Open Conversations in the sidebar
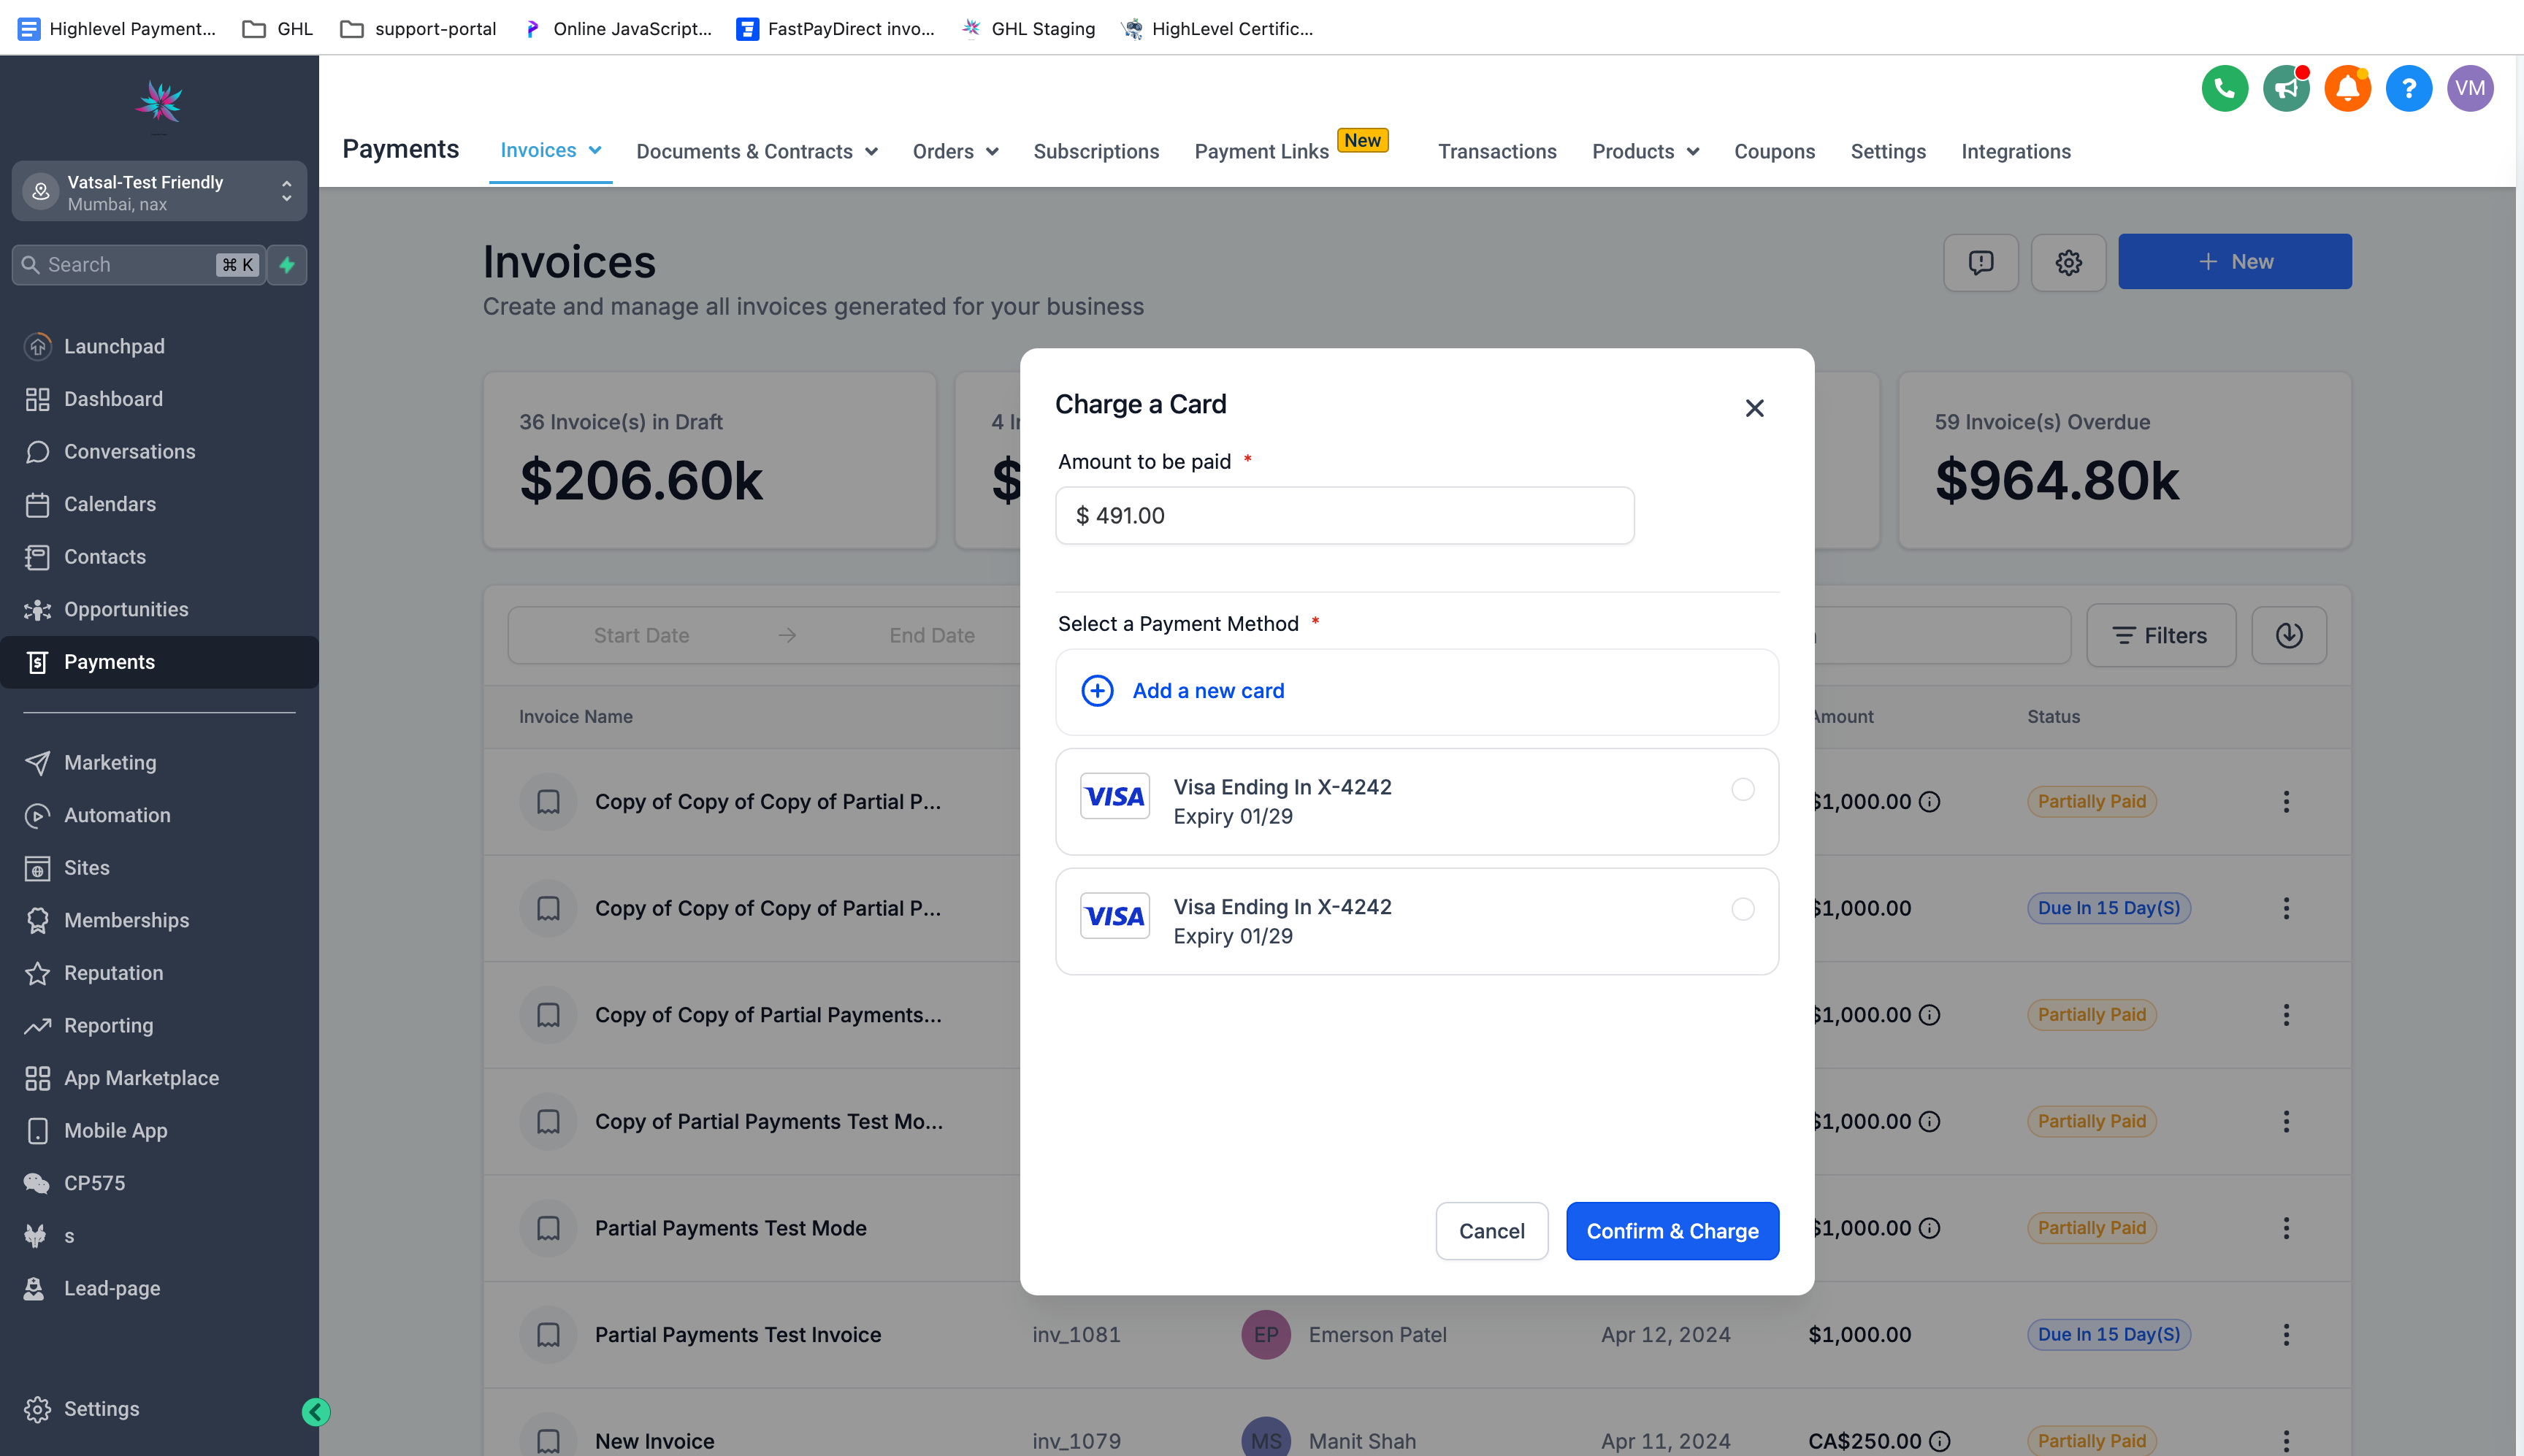Screen dimensions: 2524x1456 [129, 451]
